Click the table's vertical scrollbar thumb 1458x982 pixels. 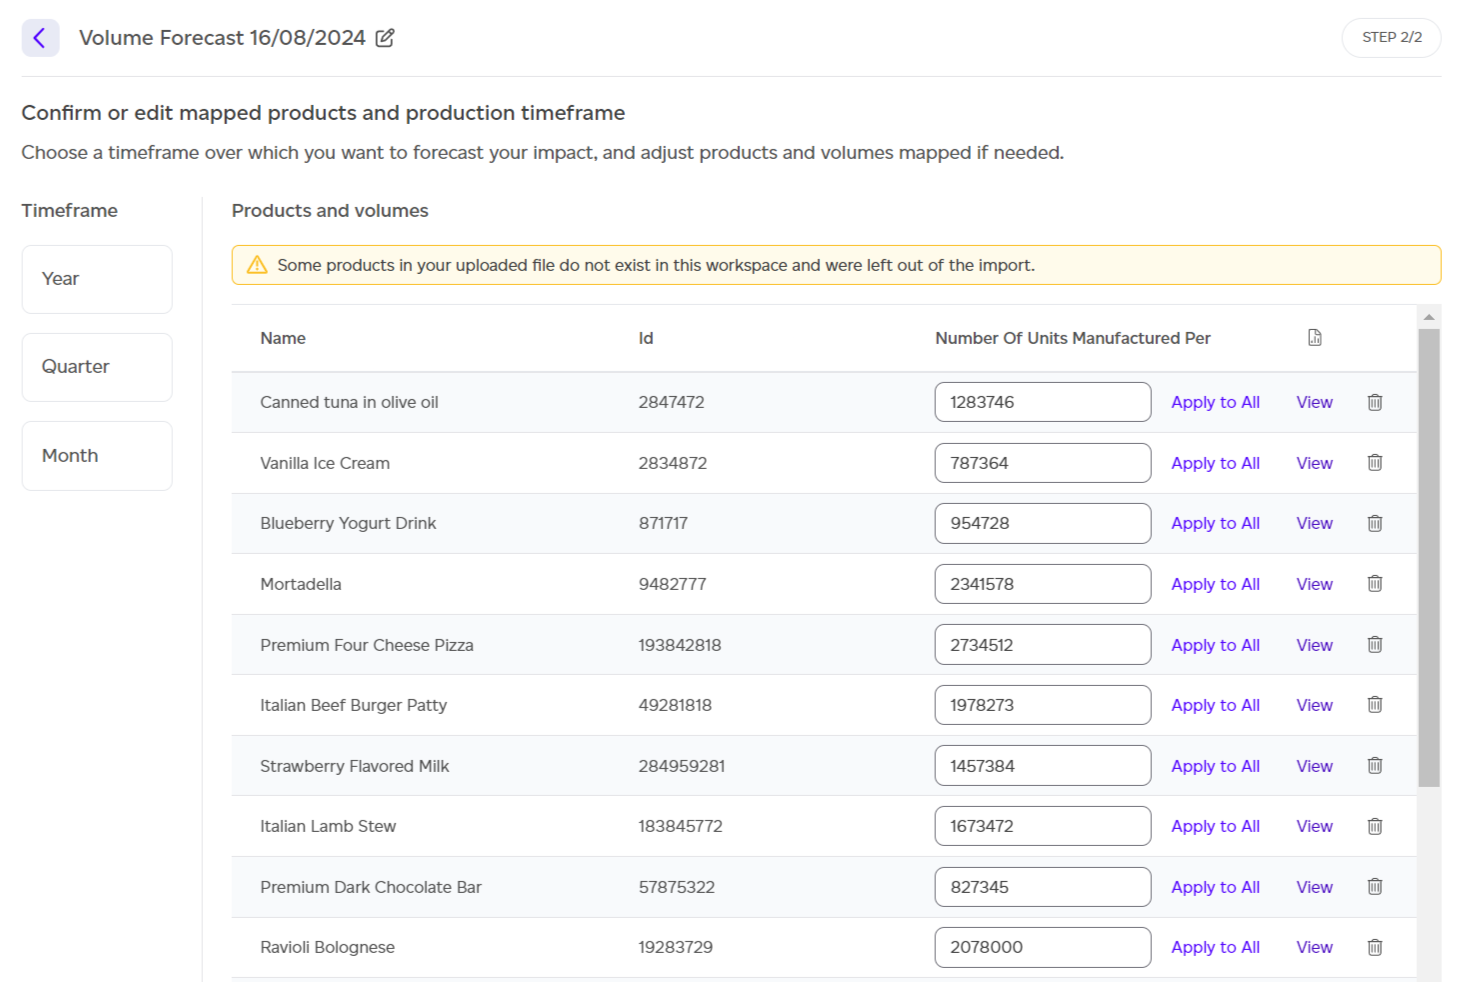point(1429,558)
